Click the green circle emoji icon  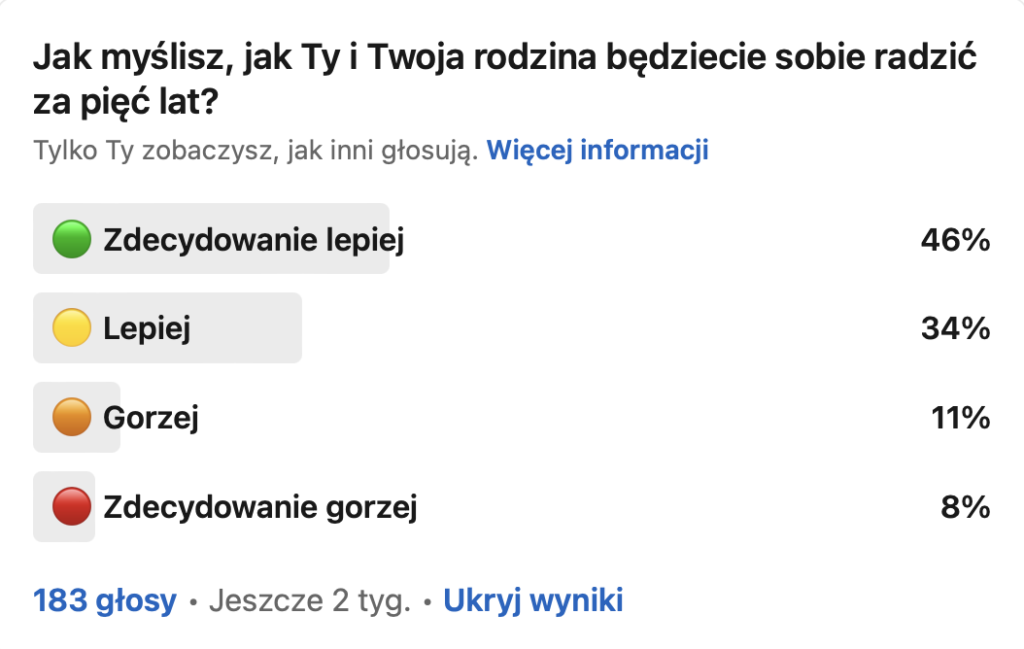point(72,240)
